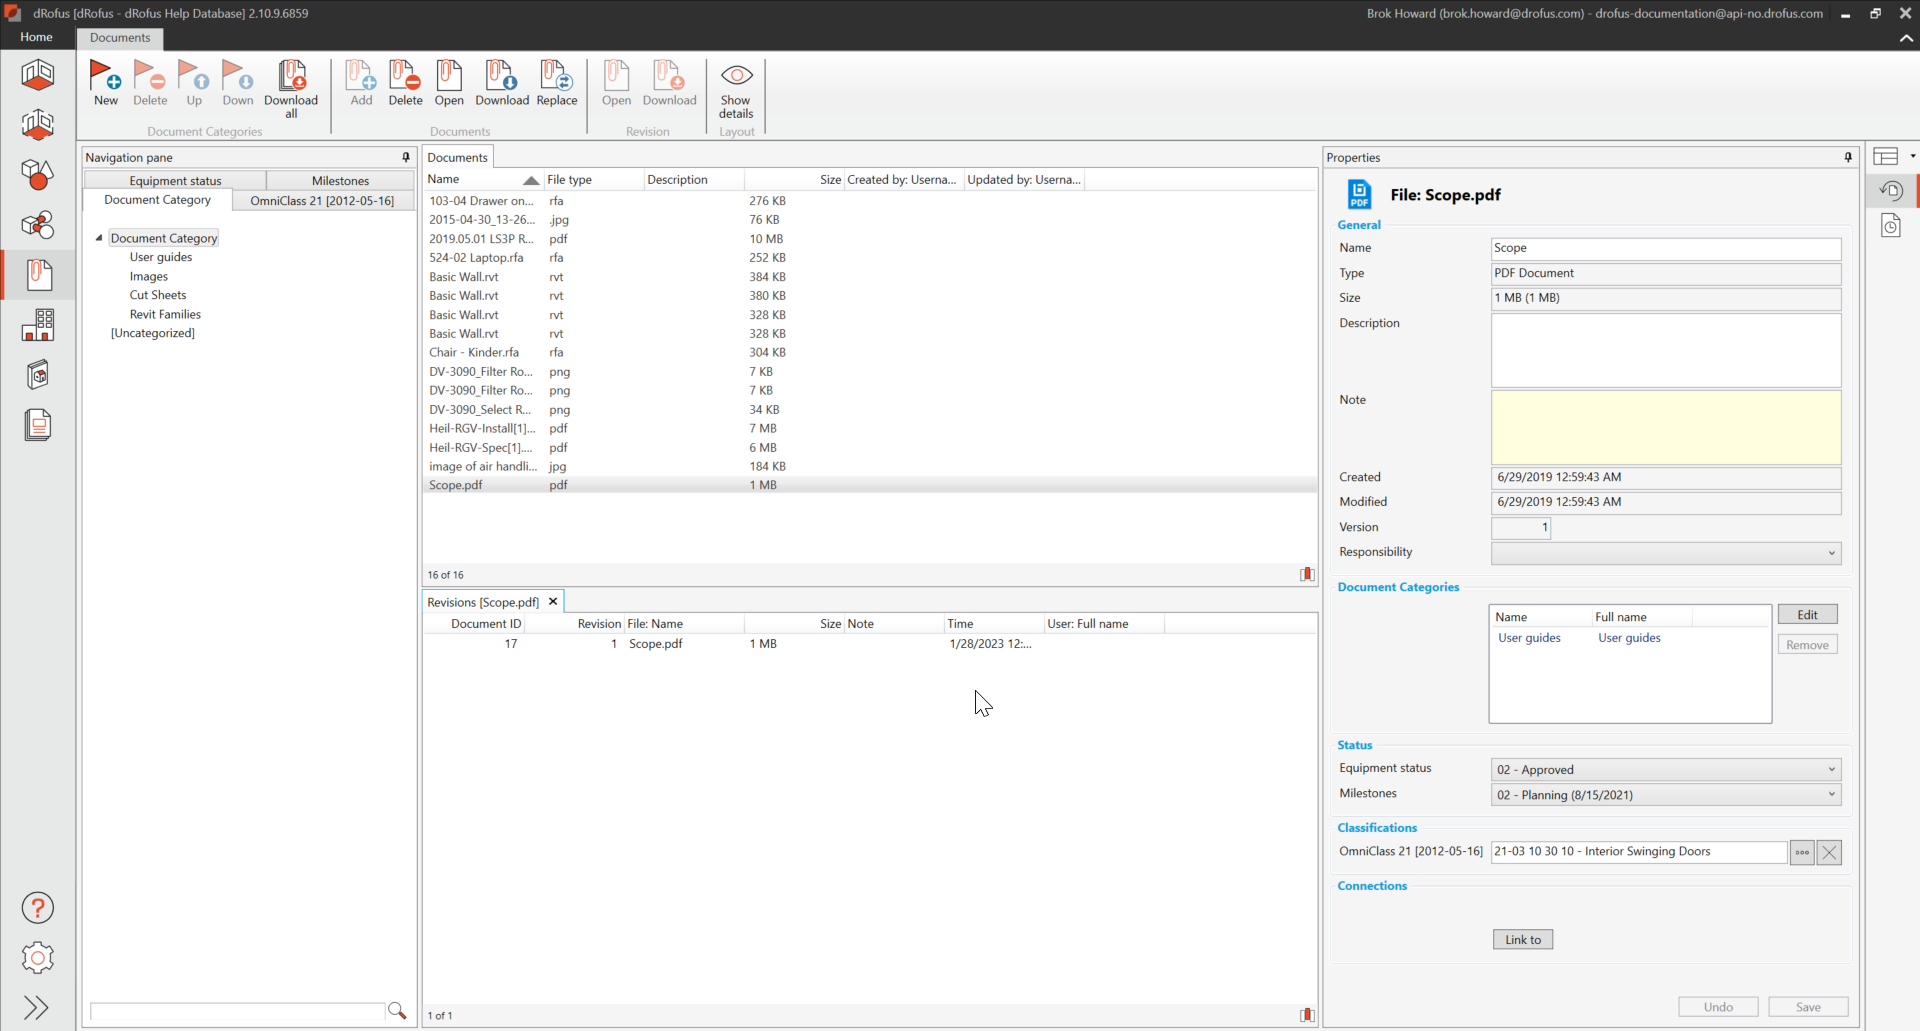Open Equipment status dropdown
Screen dimensions: 1920x1031
click(1831, 769)
